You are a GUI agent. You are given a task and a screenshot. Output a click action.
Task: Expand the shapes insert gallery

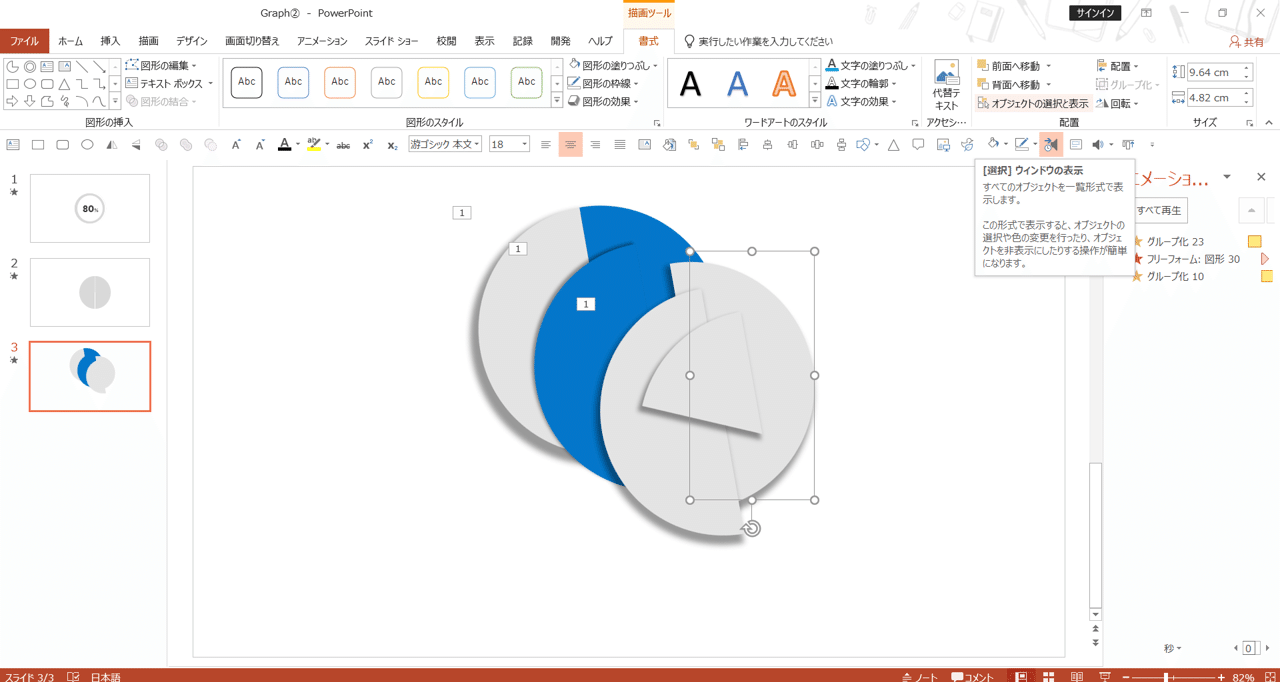click(115, 101)
